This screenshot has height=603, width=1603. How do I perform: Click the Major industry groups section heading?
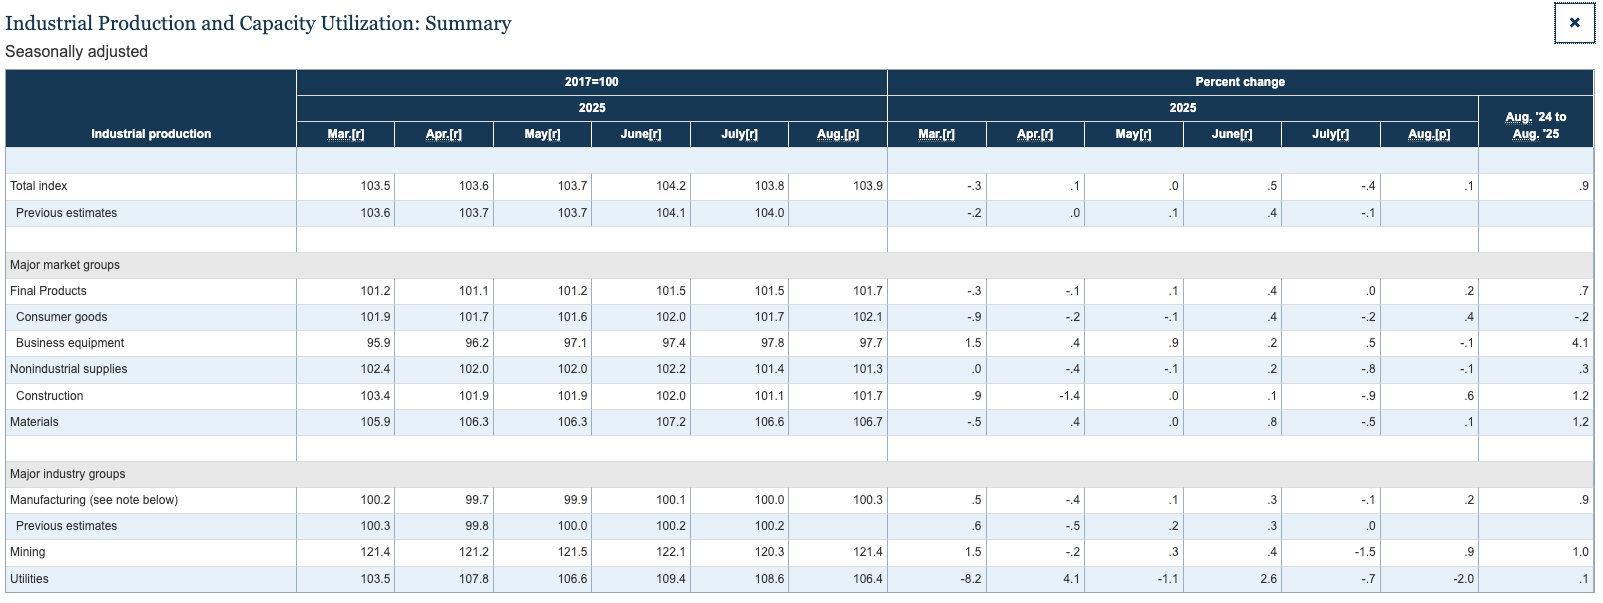pyautogui.click(x=68, y=474)
